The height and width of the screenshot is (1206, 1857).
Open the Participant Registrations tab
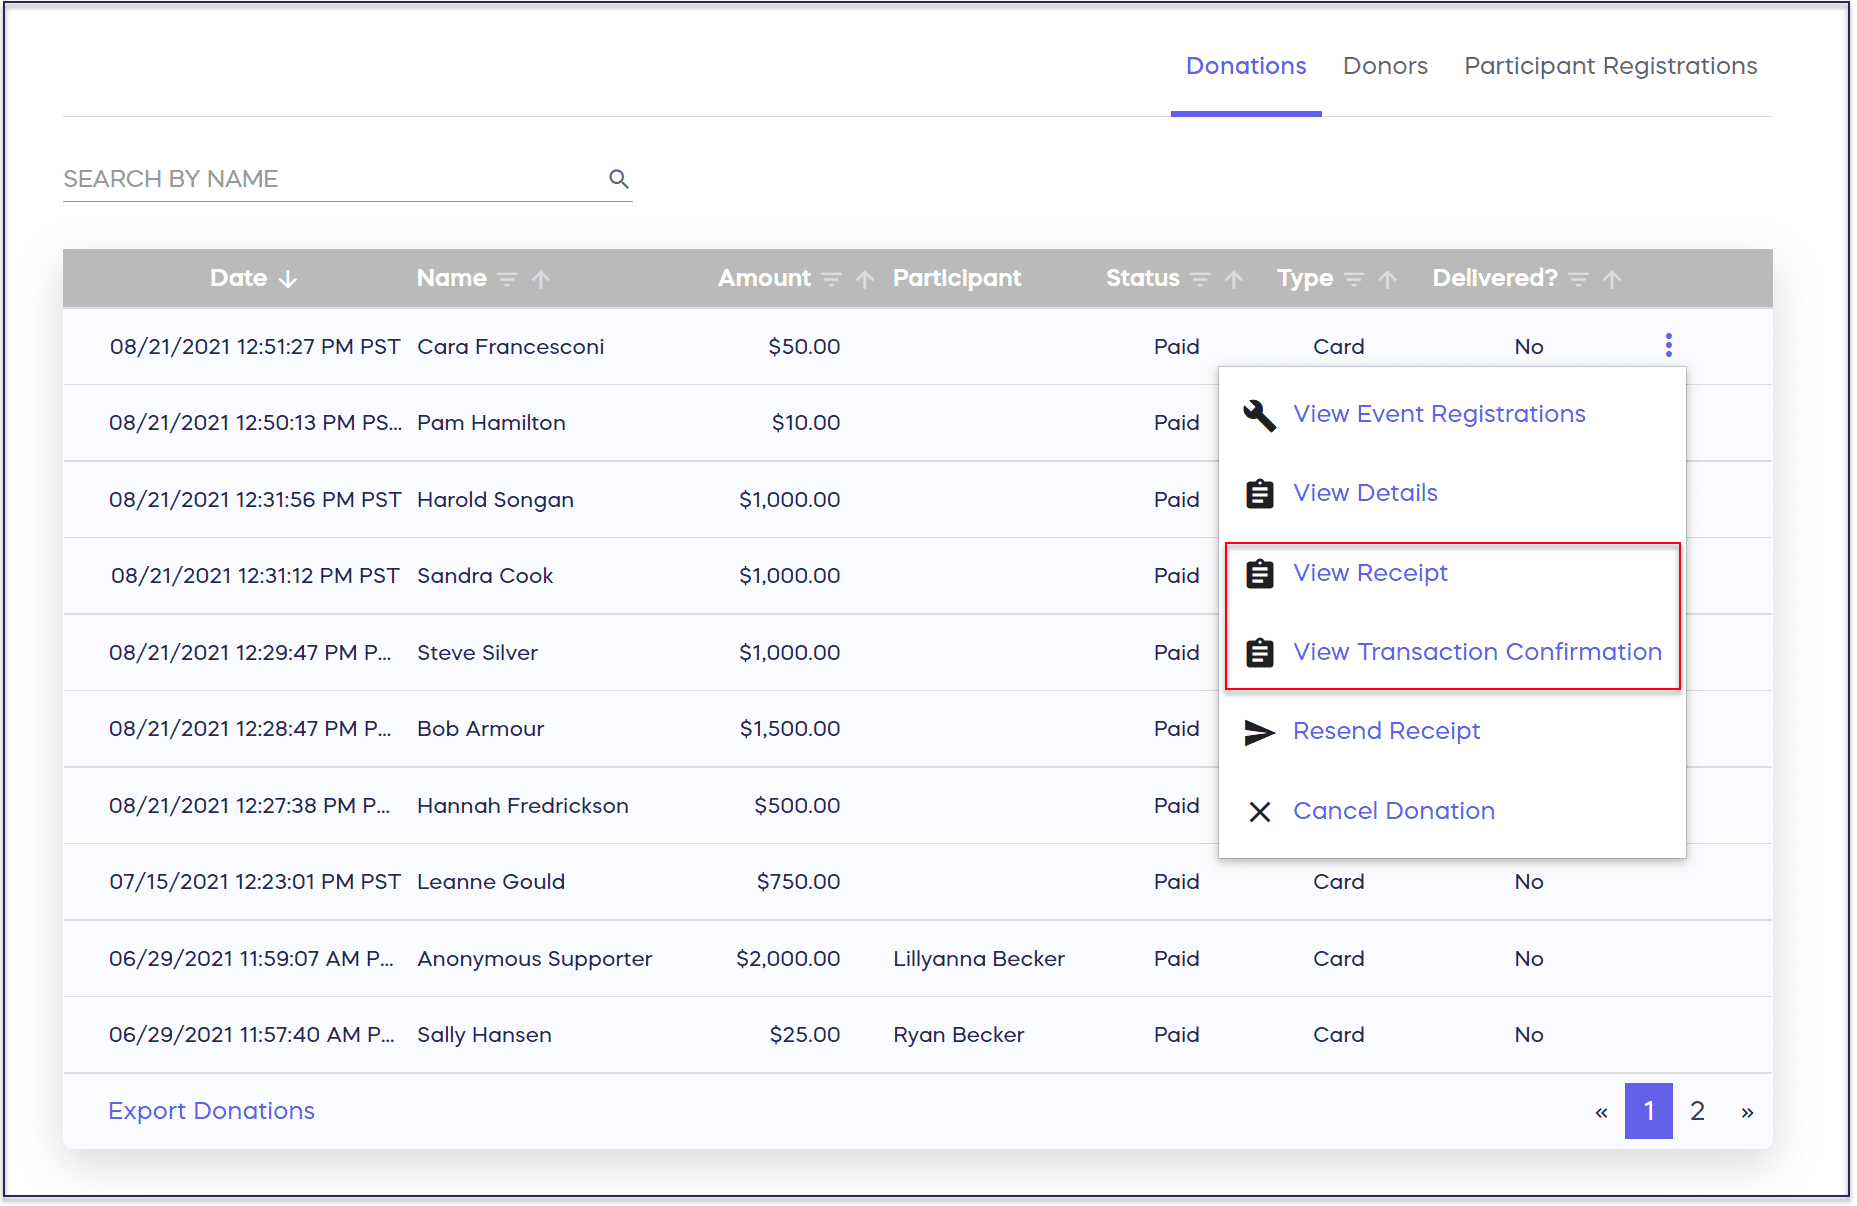pos(1610,66)
